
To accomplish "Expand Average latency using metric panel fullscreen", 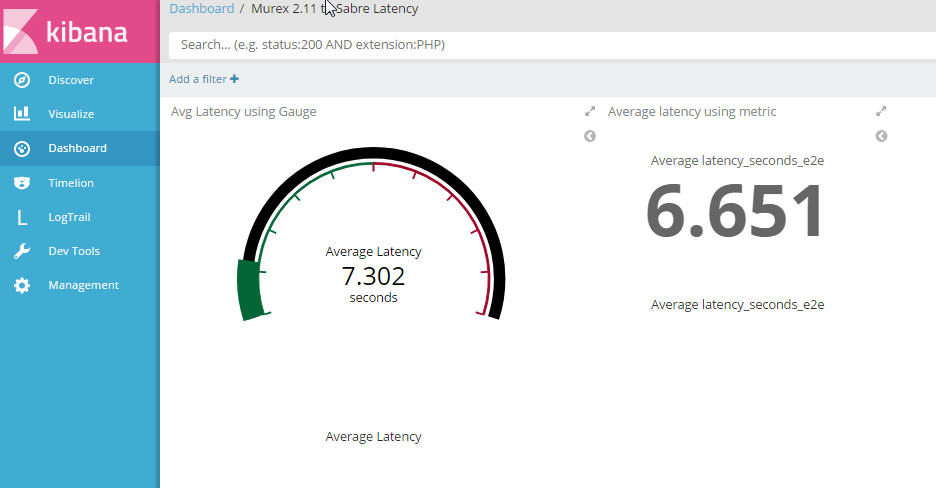I will pos(881,112).
